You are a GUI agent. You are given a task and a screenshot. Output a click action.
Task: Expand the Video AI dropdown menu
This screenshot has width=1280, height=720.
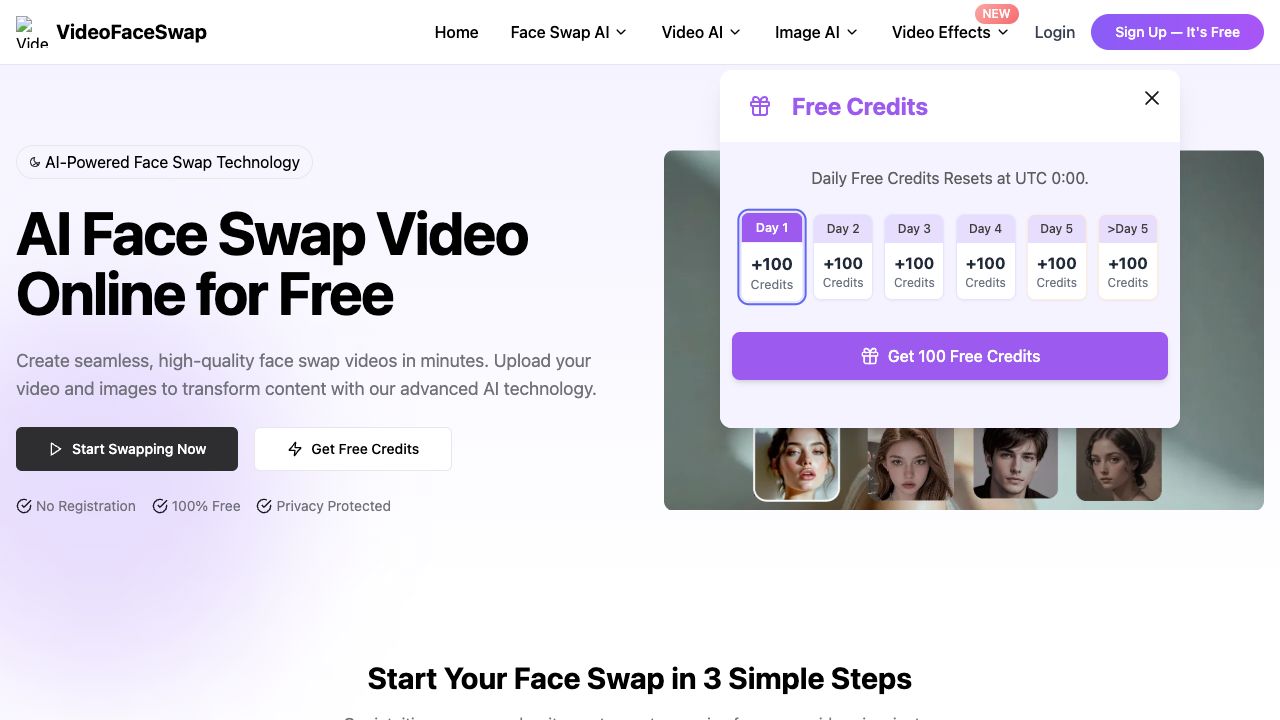[701, 32]
